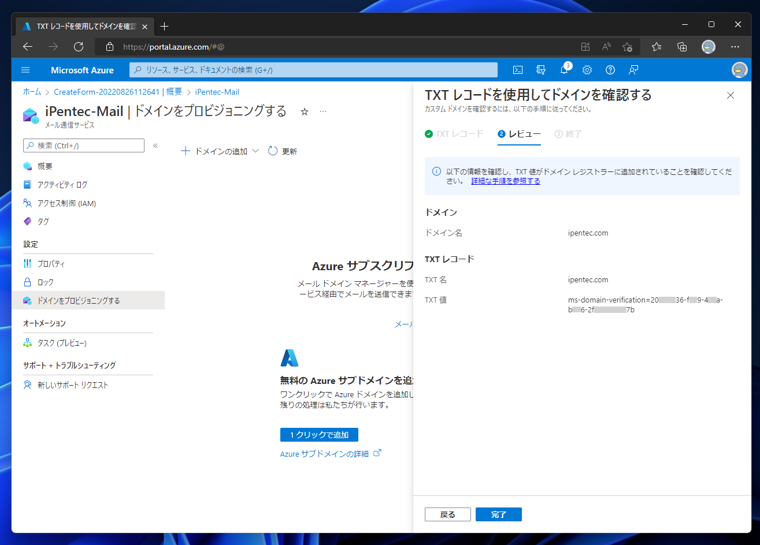Open the notifications bell

pyautogui.click(x=564, y=70)
